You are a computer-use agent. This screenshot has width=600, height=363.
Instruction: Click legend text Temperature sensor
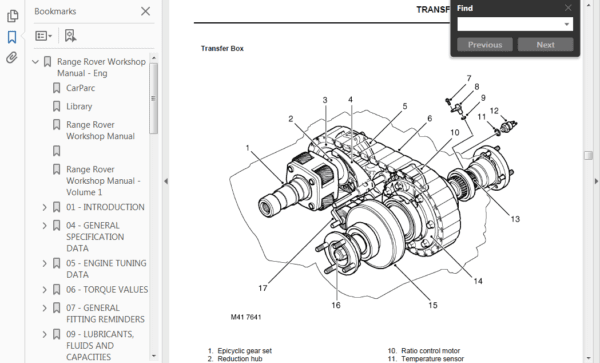(432, 359)
